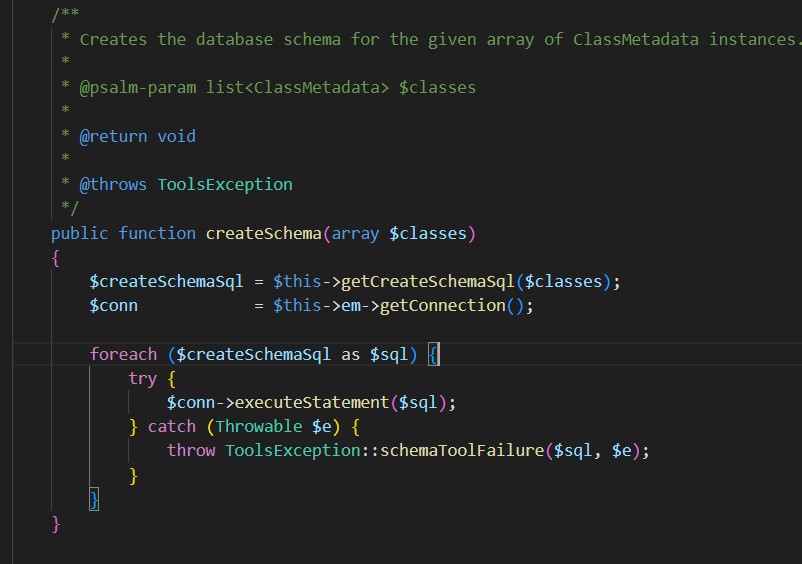This screenshot has width=802, height=564.
Task: Click the schemaToolFailure static method call
Action: click(462, 450)
